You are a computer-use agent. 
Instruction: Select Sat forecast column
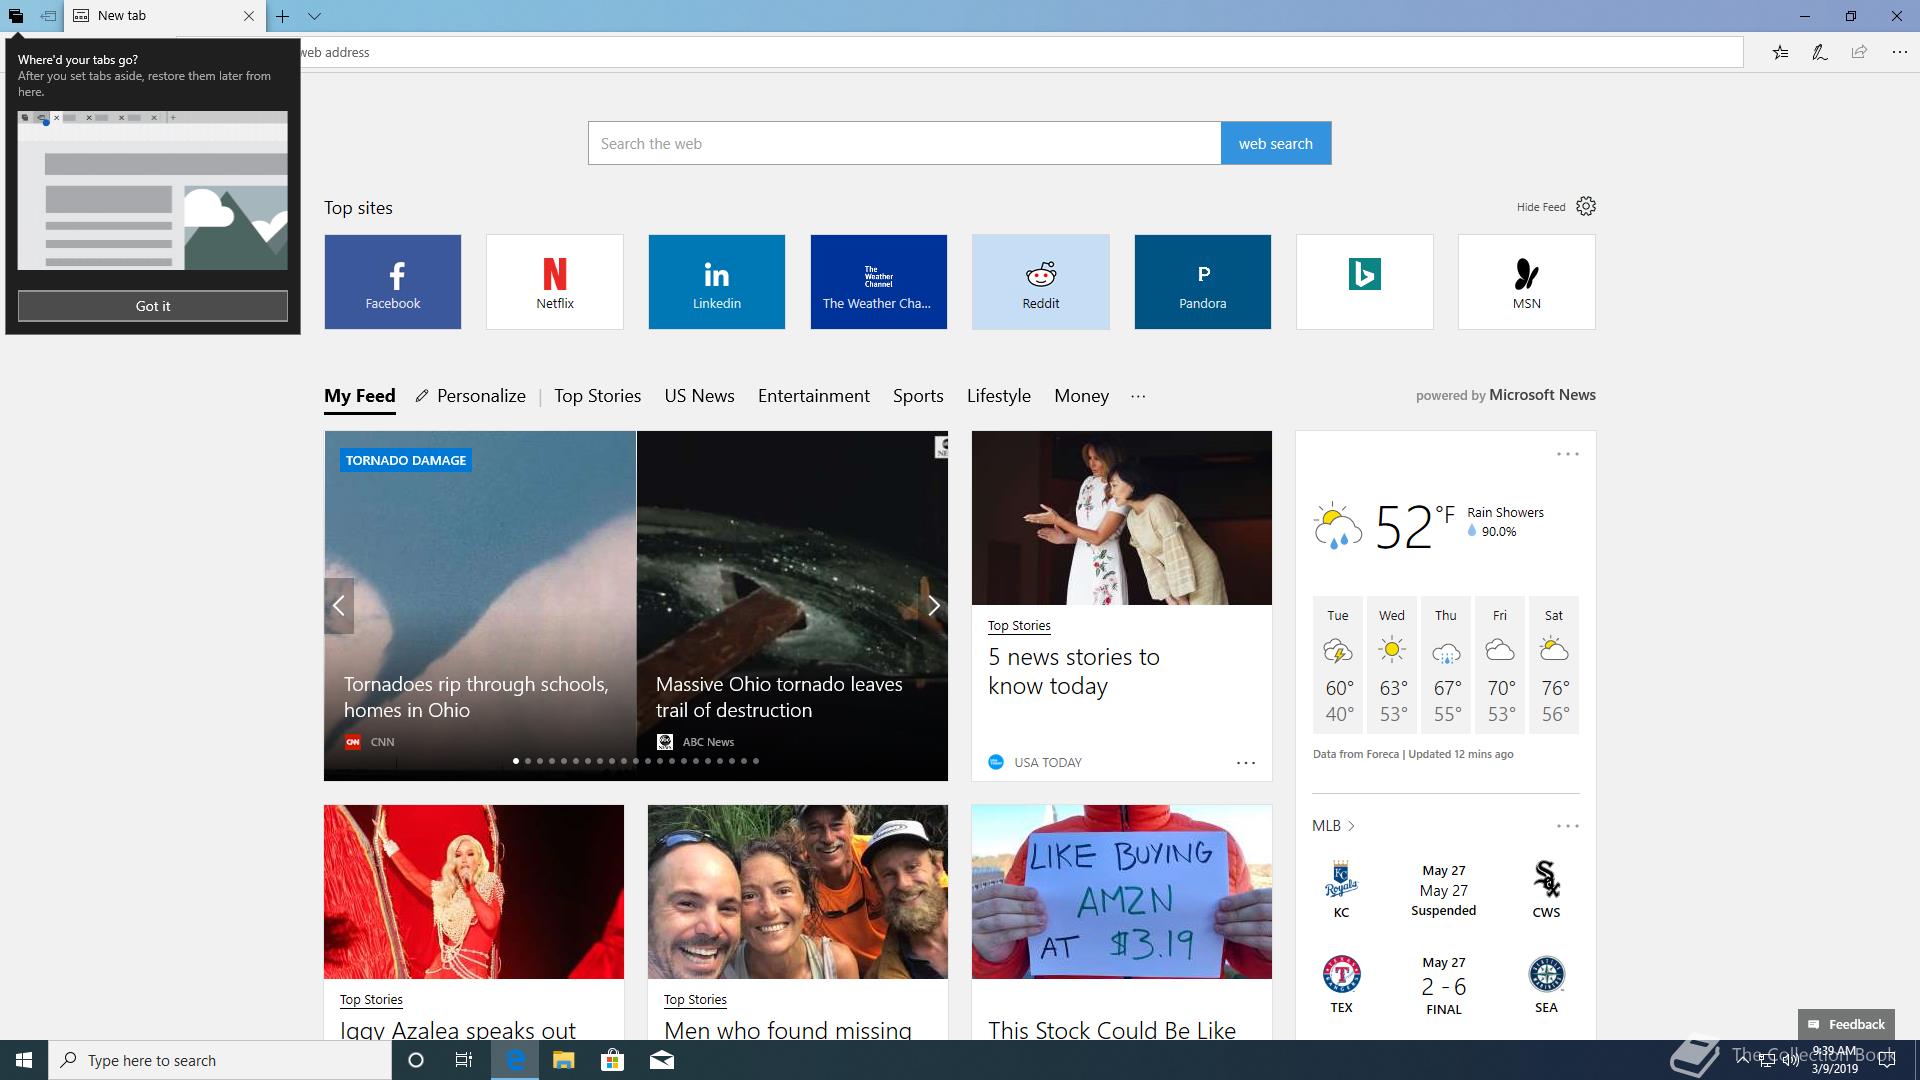1554,665
